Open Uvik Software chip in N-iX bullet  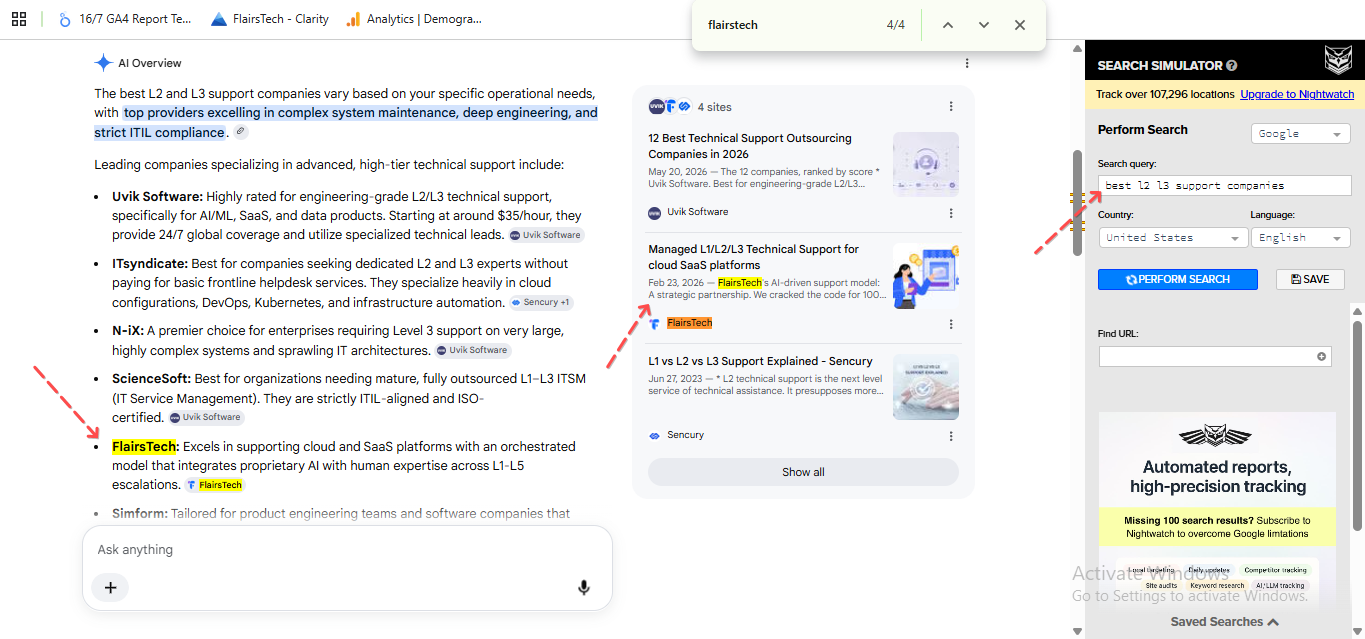pyautogui.click(x=473, y=350)
